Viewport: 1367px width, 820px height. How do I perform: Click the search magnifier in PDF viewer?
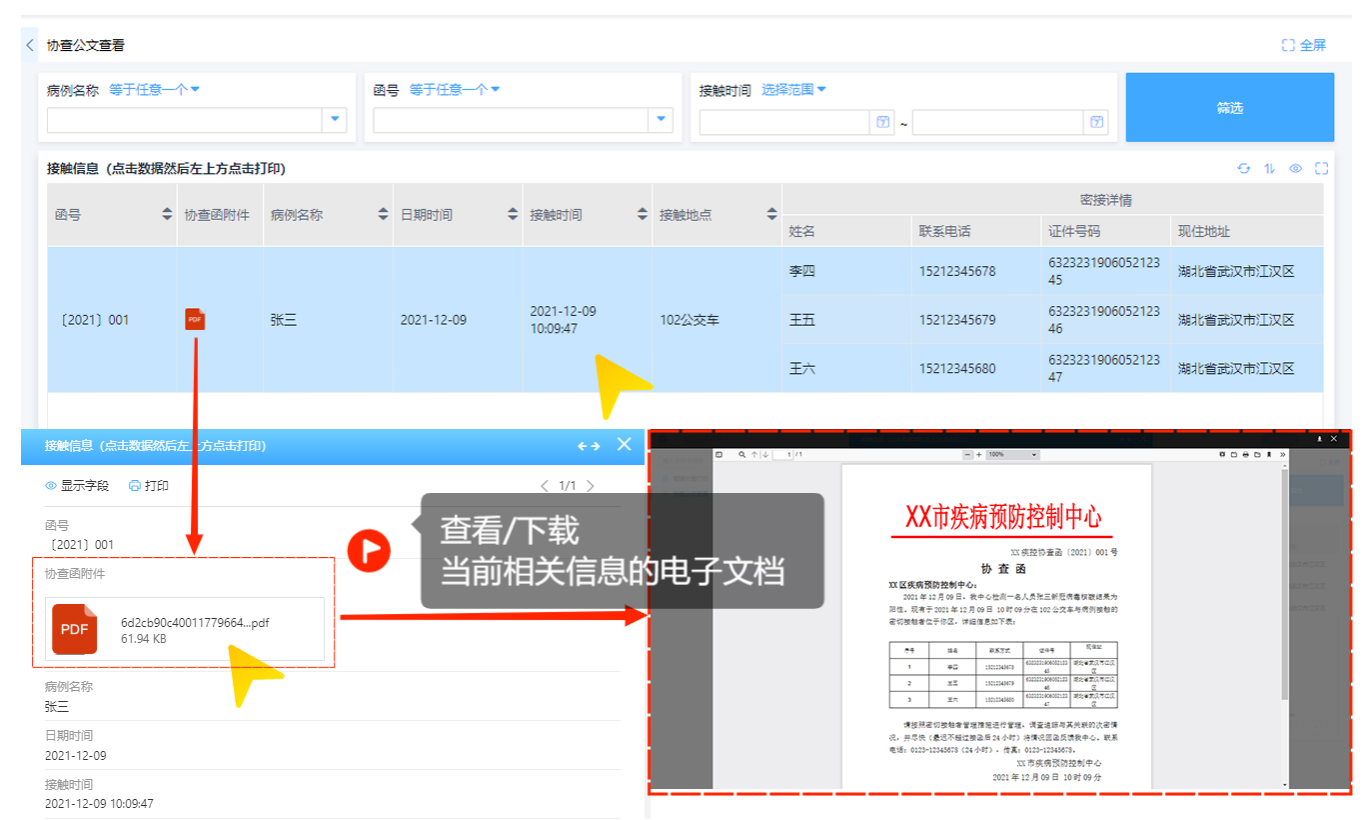[x=741, y=455]
